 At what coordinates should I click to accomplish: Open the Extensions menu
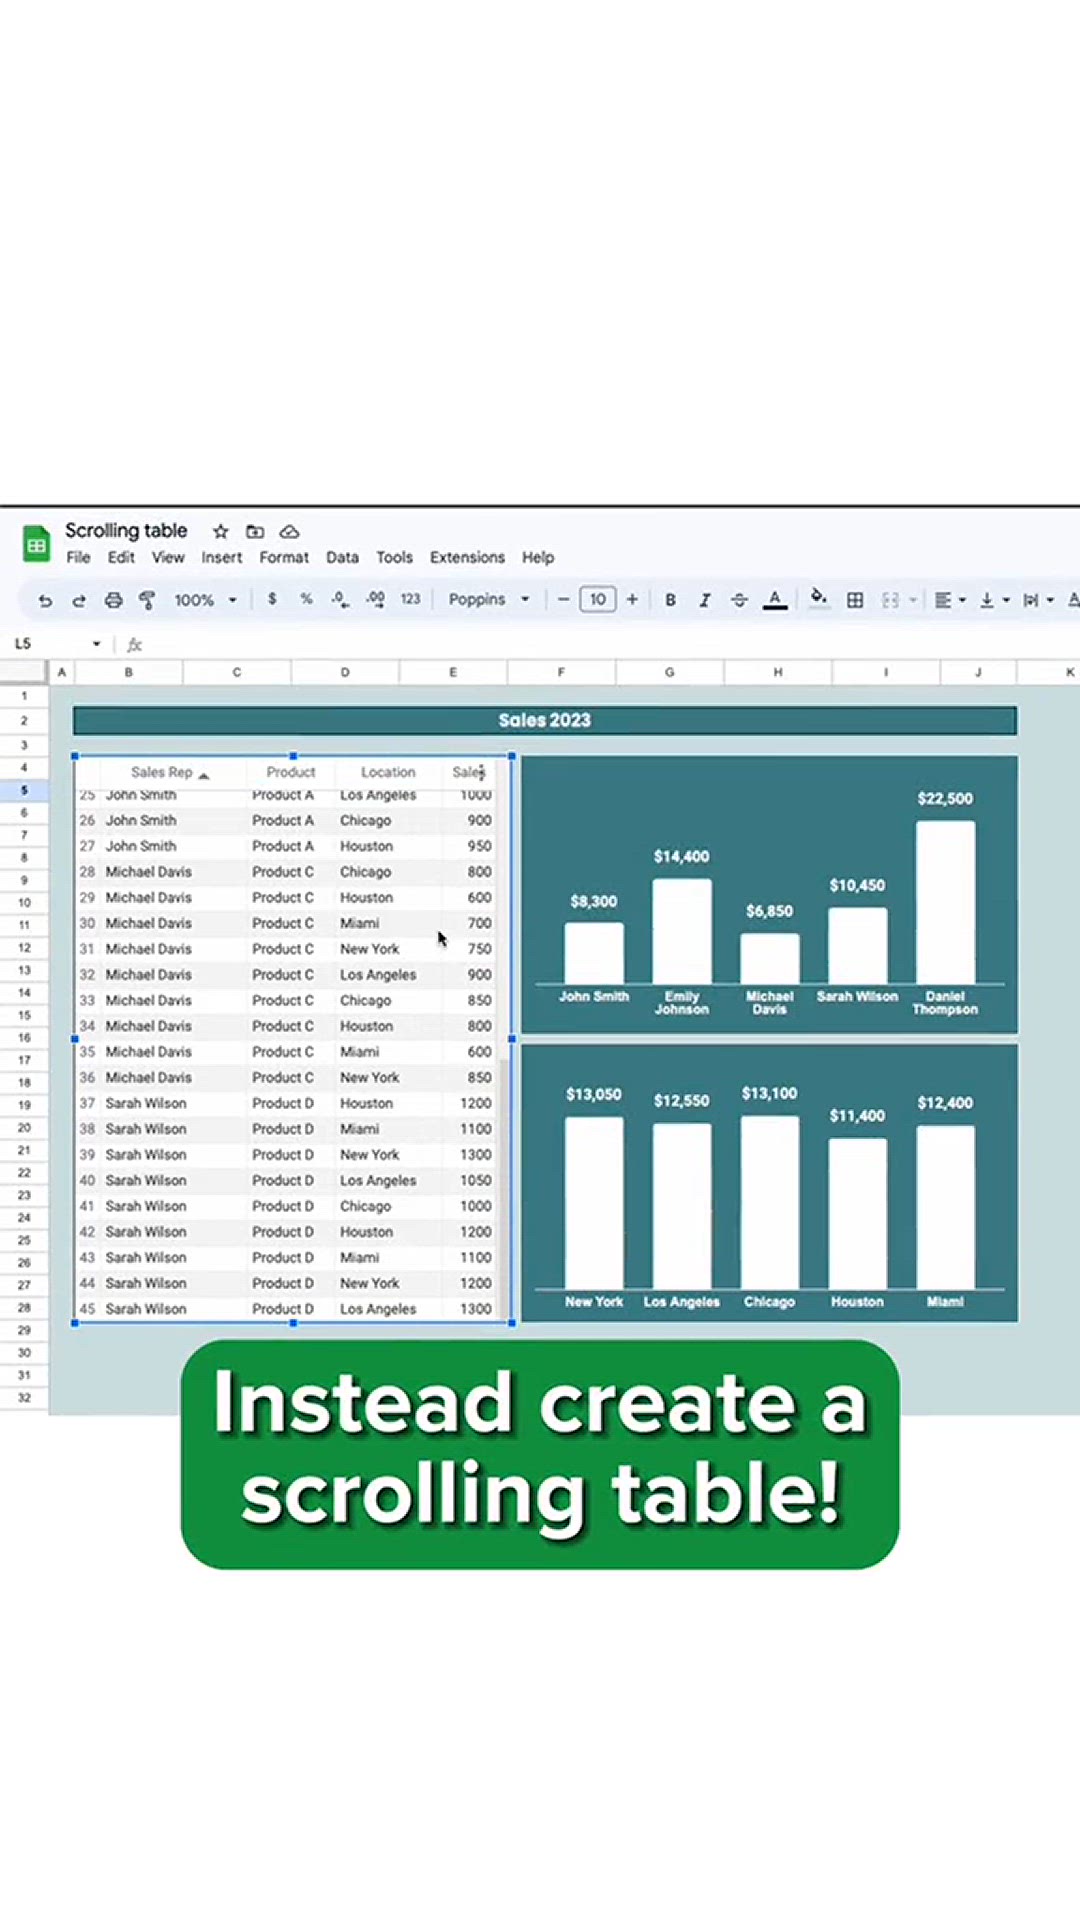point(467,558)
